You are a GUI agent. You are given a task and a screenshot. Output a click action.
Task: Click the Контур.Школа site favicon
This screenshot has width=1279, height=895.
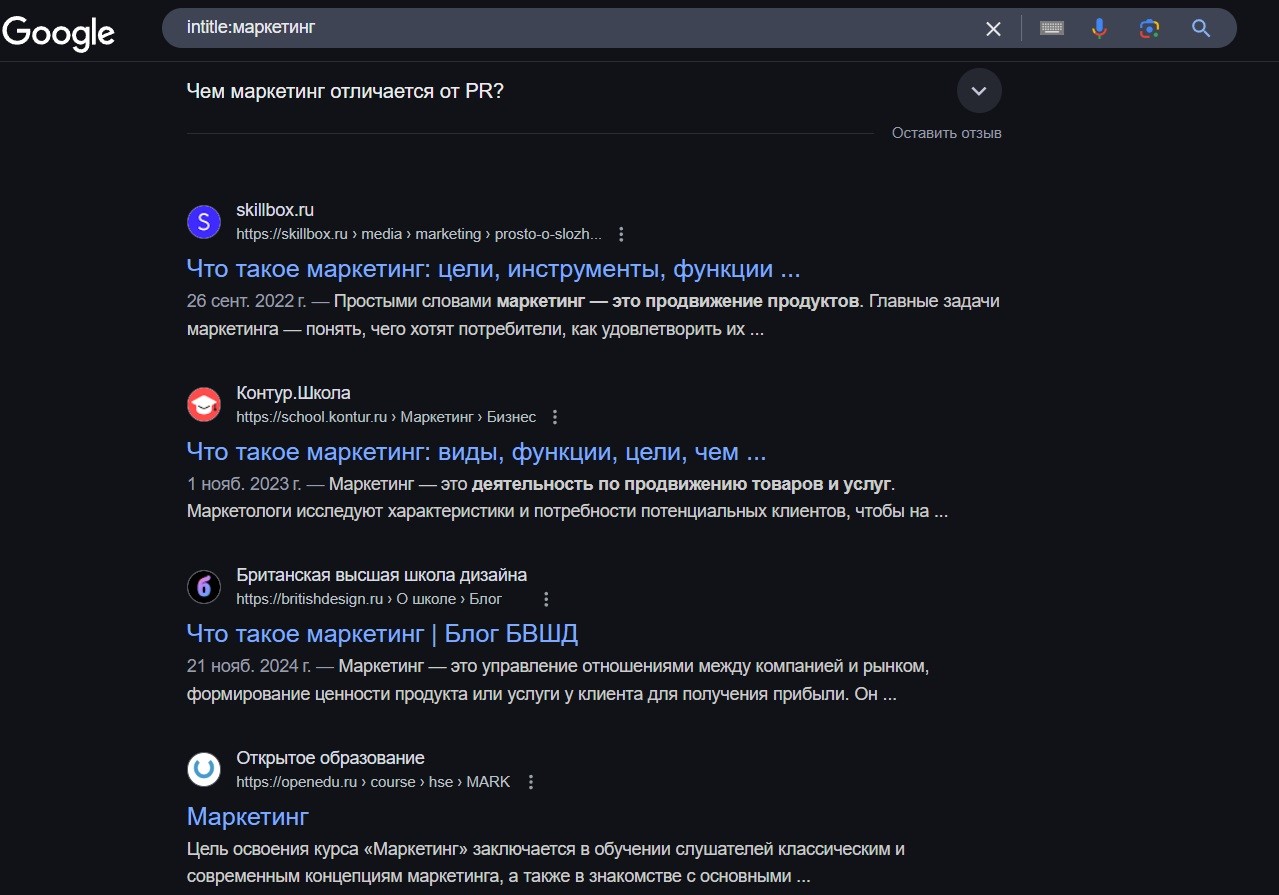[x=204, y=405]
